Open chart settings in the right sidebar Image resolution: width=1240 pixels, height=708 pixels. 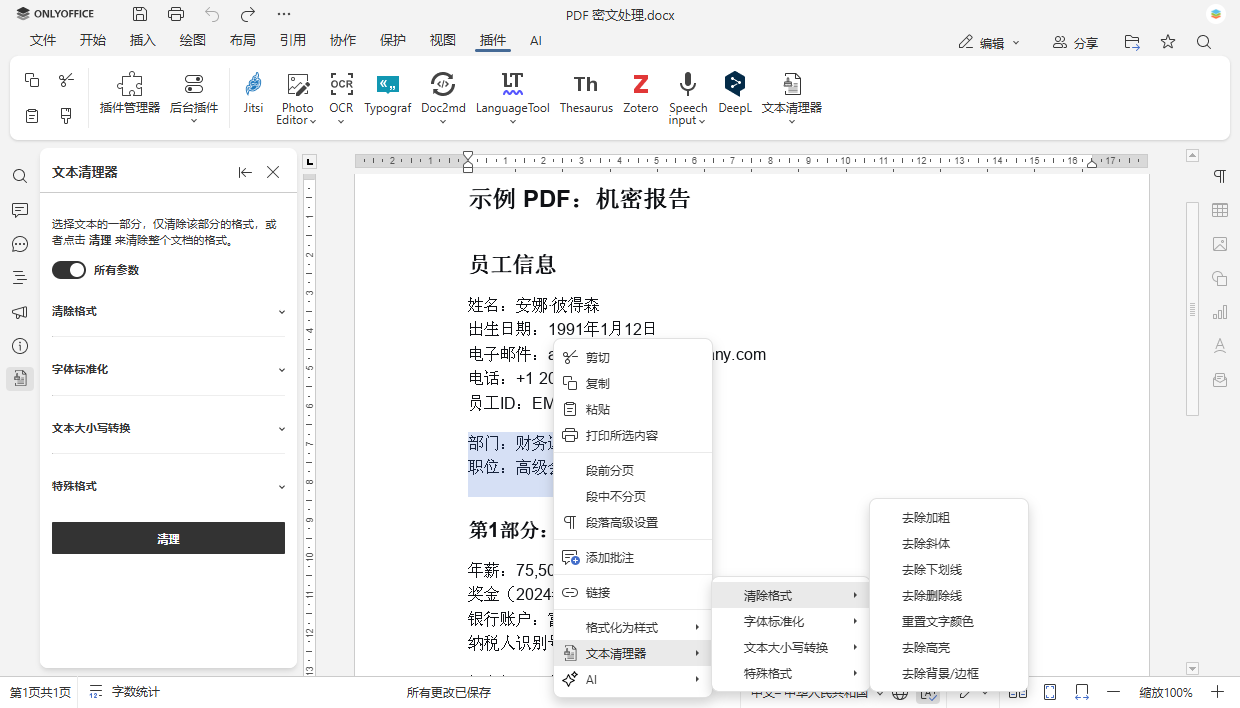(x=1219, y=312)
